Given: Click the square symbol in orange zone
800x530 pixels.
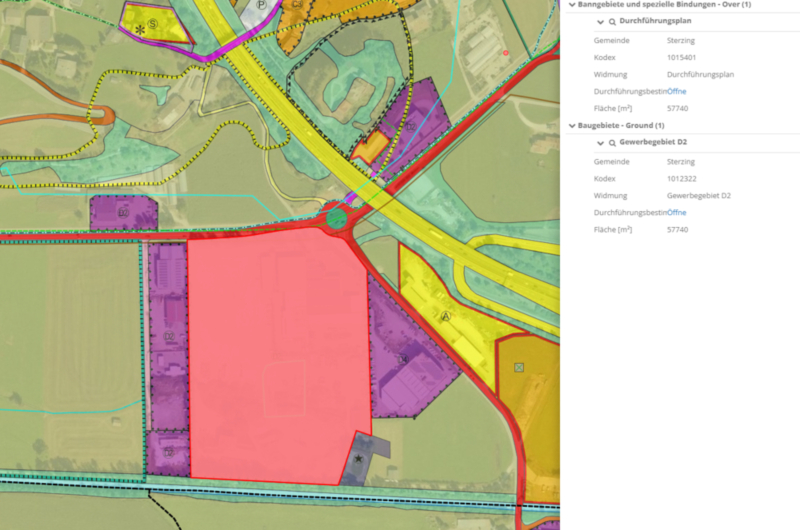Looking at the screenshot, I should tap(518, 368).
